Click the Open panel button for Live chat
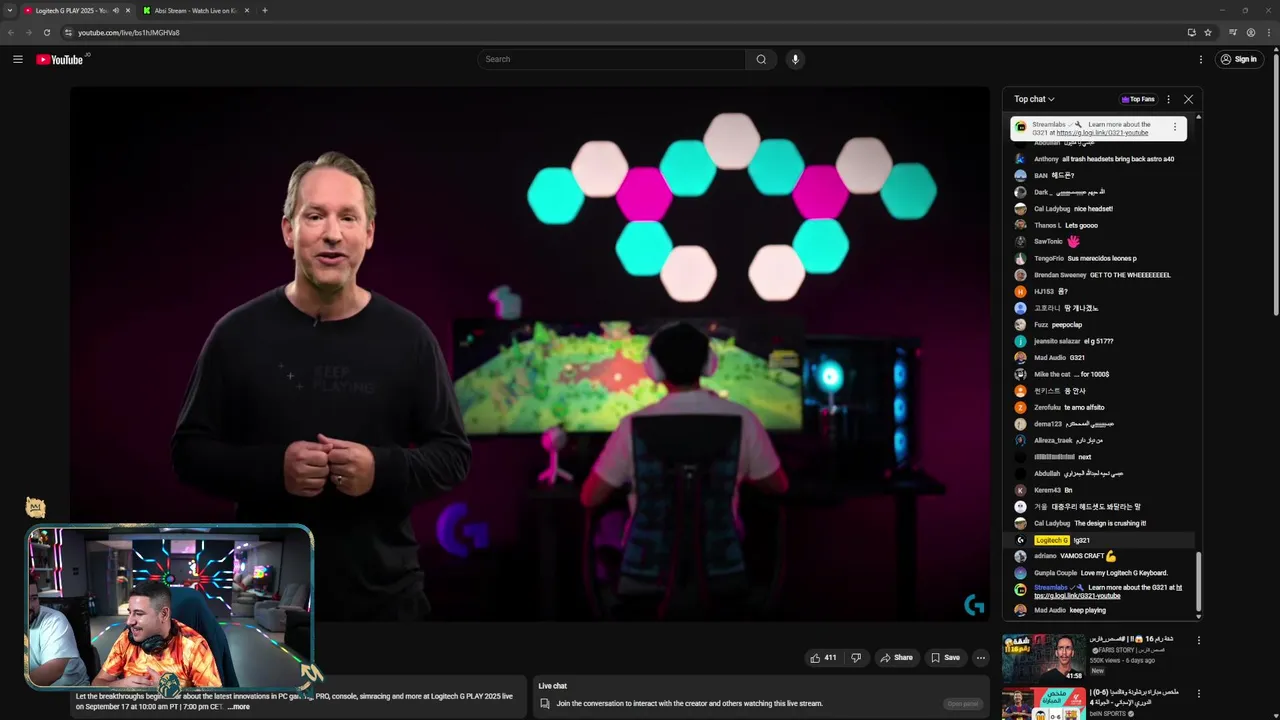 (962, 703)
